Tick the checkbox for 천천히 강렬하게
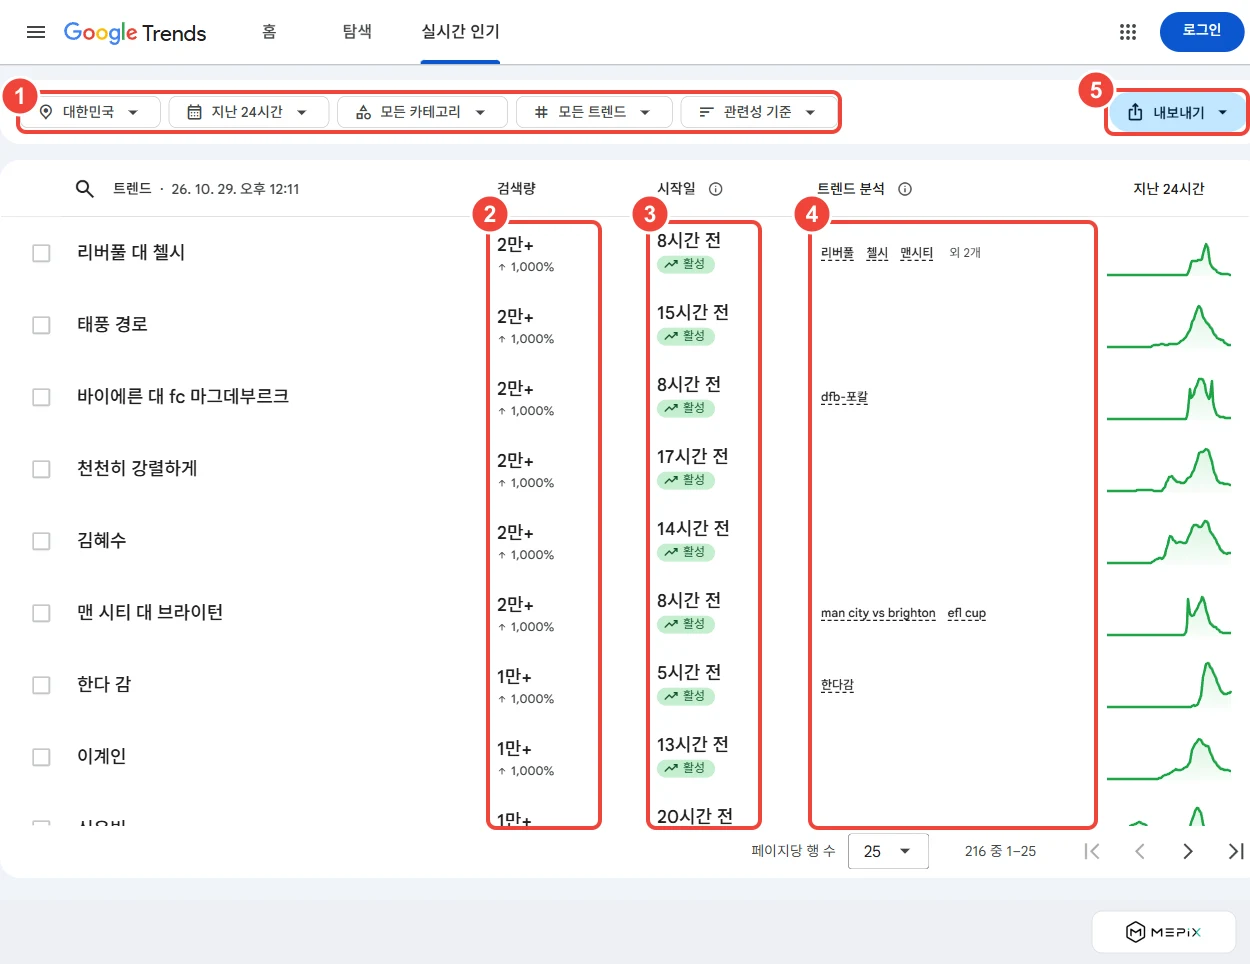The image size is (1250, 964). click(41, 469)
